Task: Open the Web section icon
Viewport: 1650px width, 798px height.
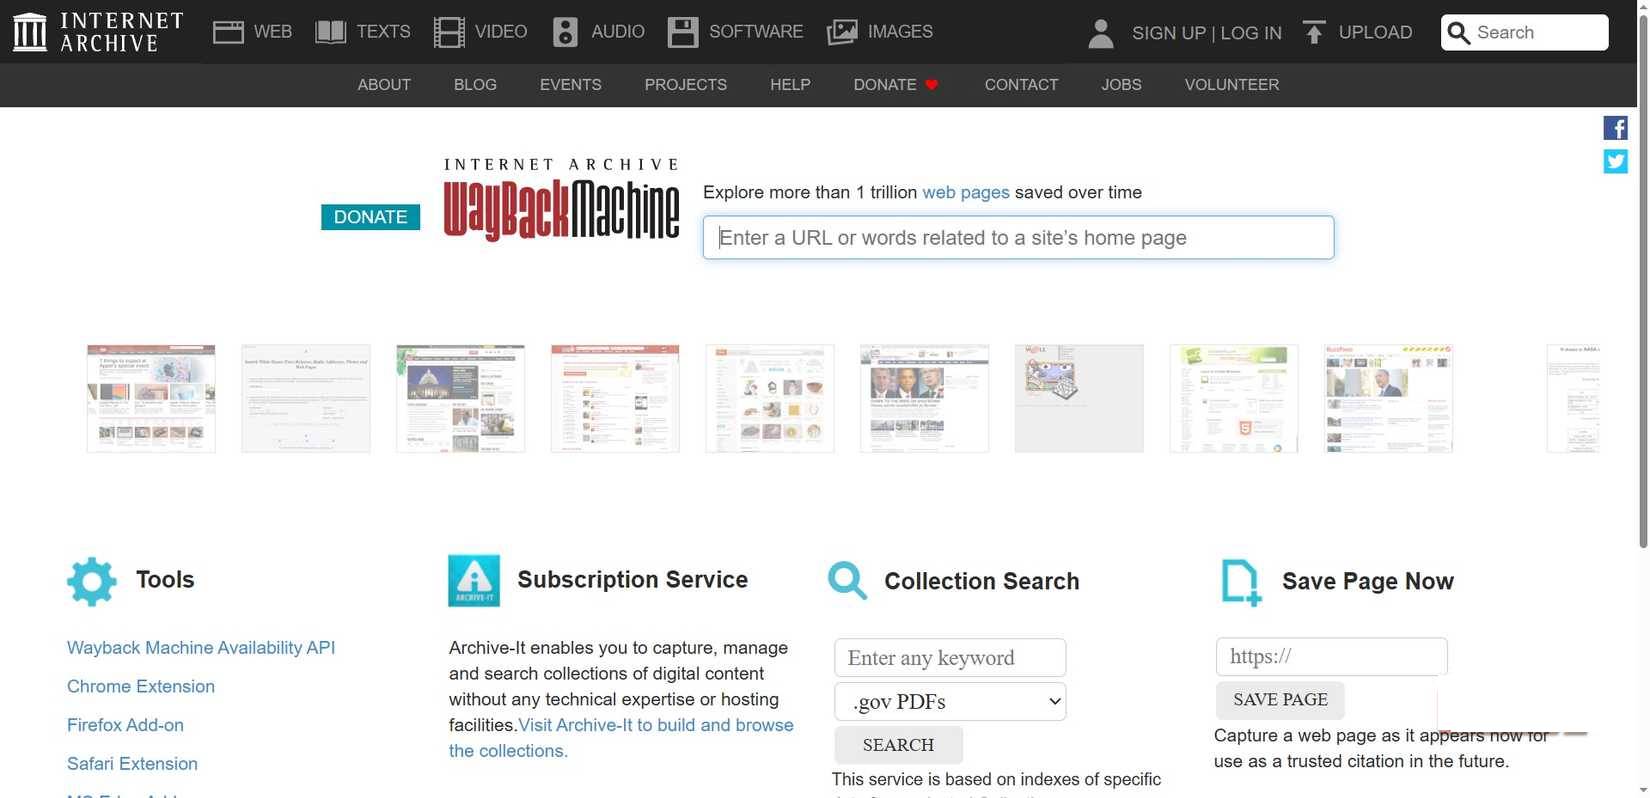Action: pyautogui.click(x=228, y=32)
